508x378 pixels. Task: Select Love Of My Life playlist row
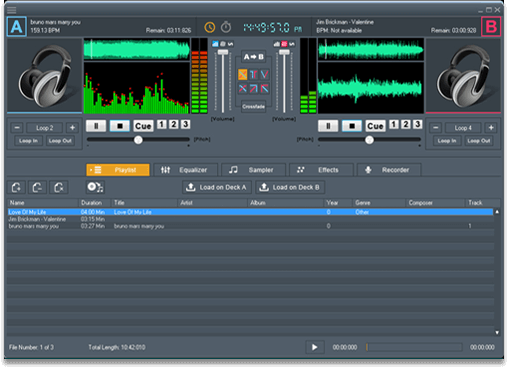click(x=250, y=212)
